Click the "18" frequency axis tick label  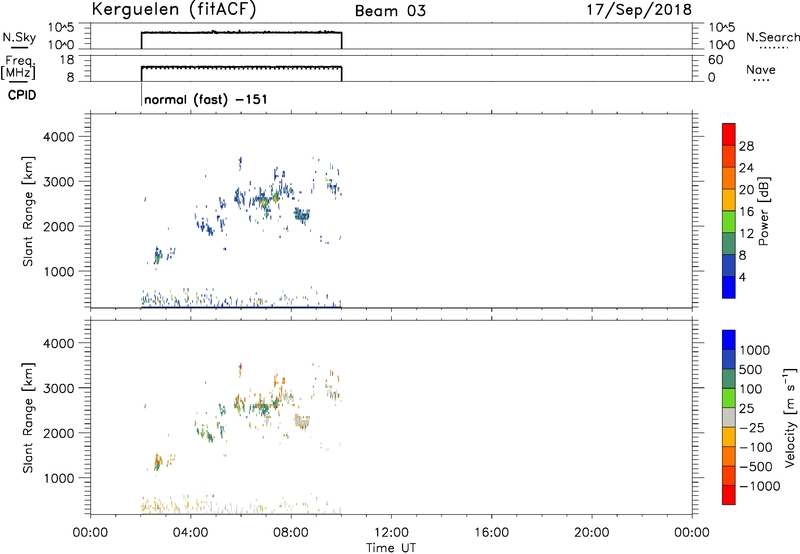67,60
